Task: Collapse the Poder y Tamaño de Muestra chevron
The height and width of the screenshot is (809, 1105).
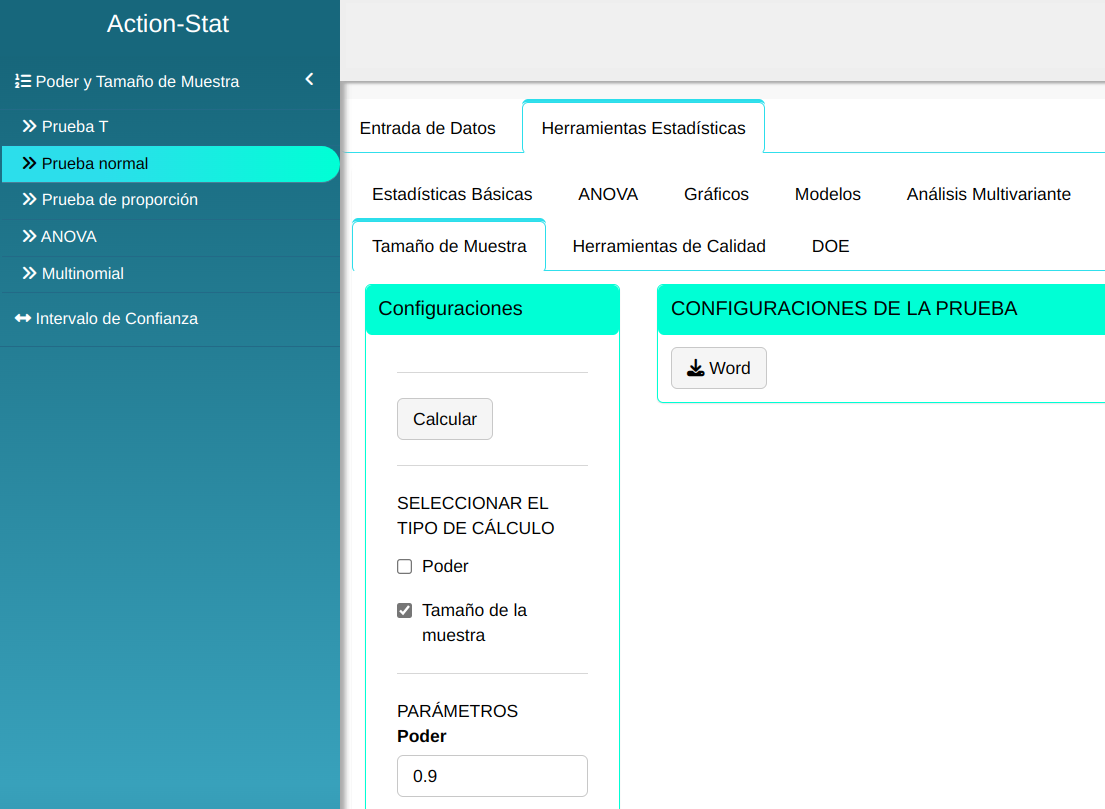Action: click(x=309, y=79)
